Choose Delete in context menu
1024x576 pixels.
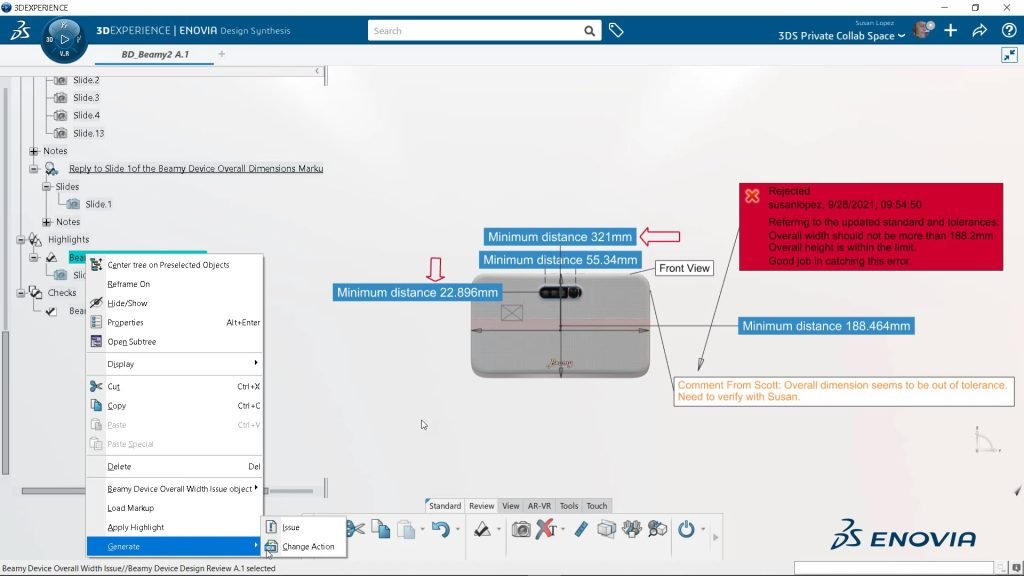pos(174,466)
